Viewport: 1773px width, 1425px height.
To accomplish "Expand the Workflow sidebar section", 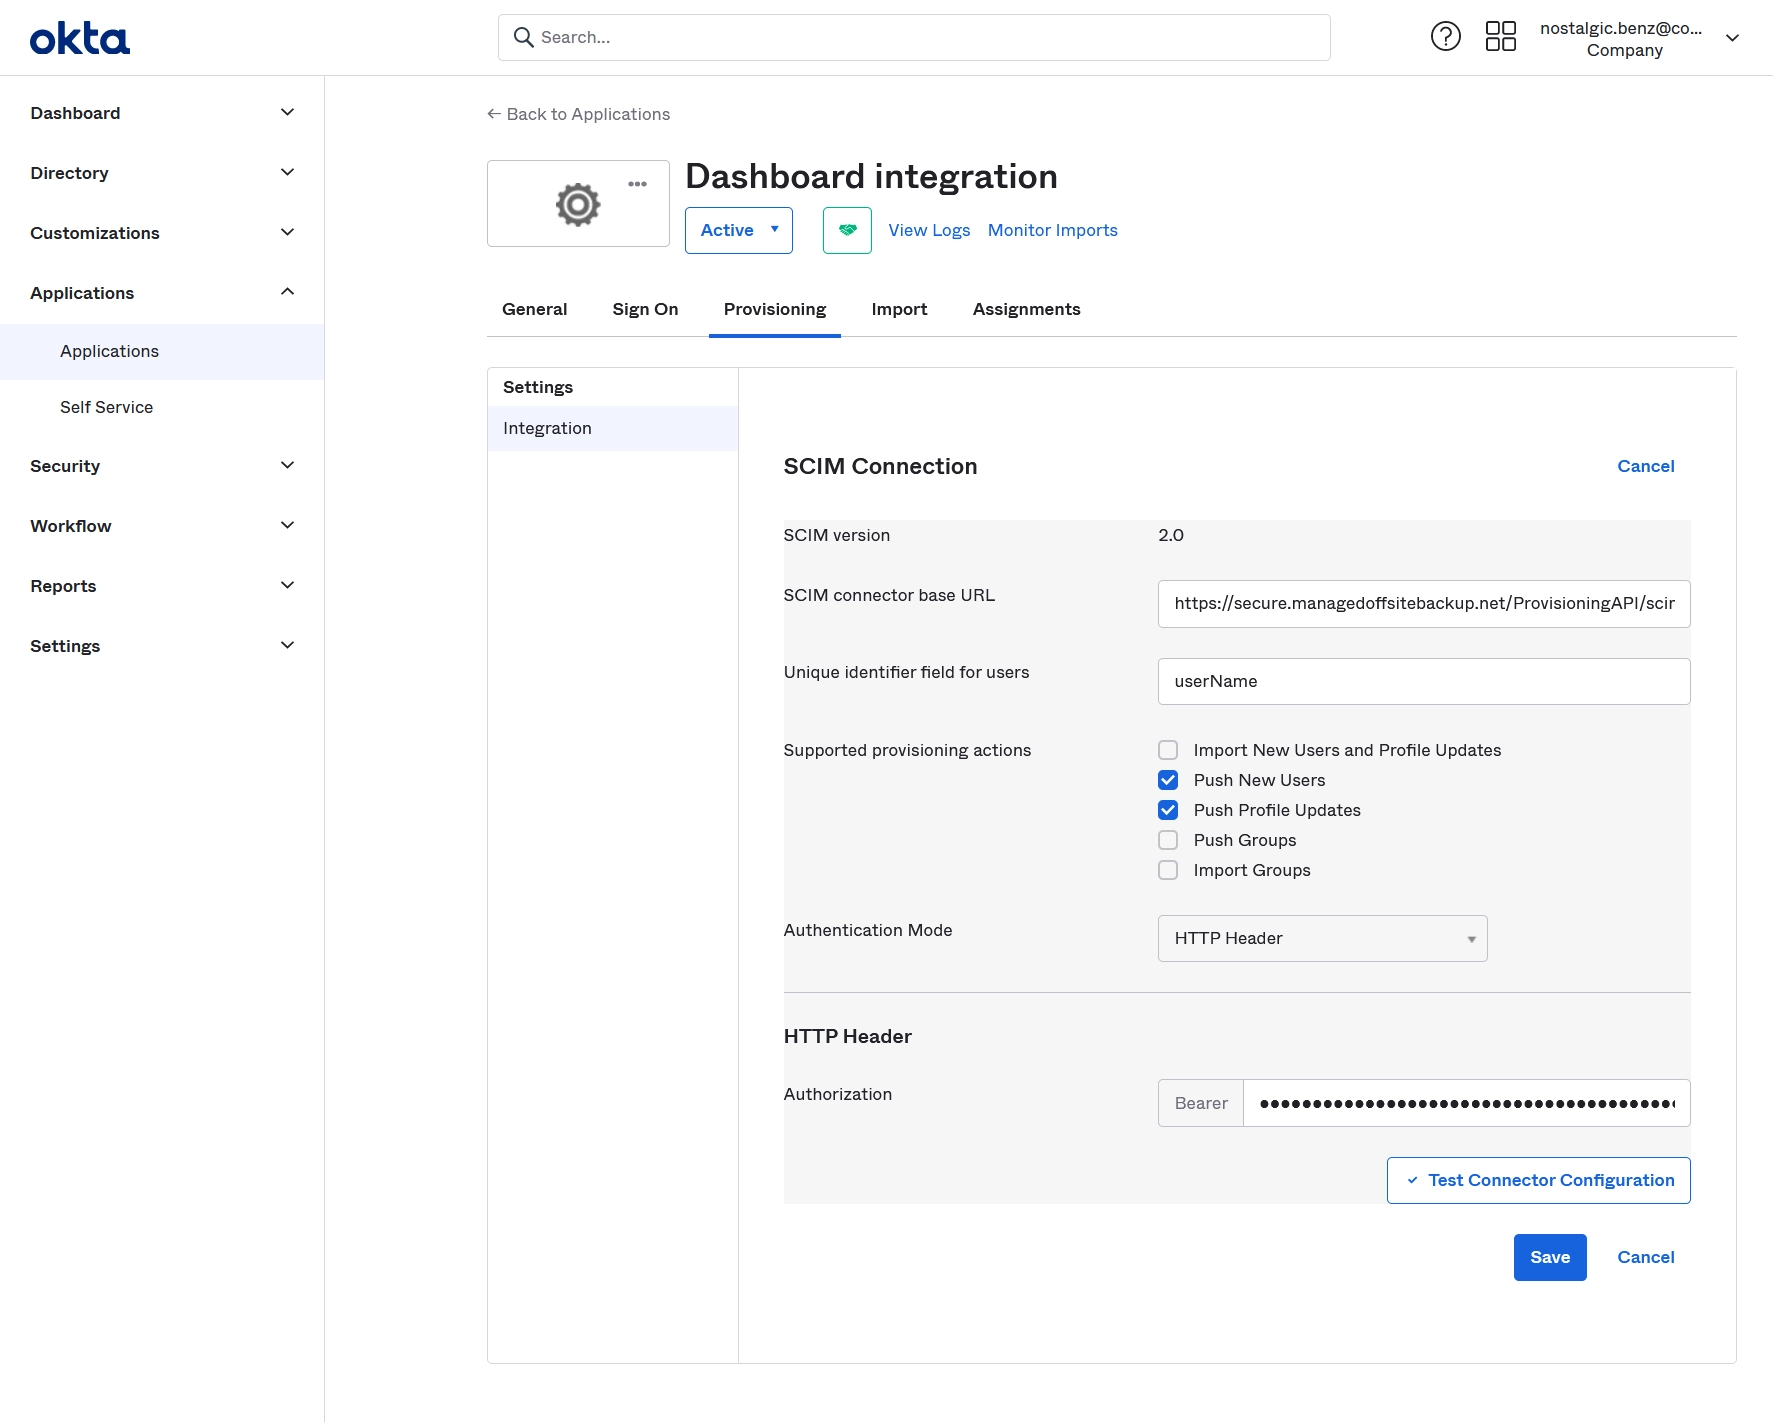I will [x=162, y=526].
